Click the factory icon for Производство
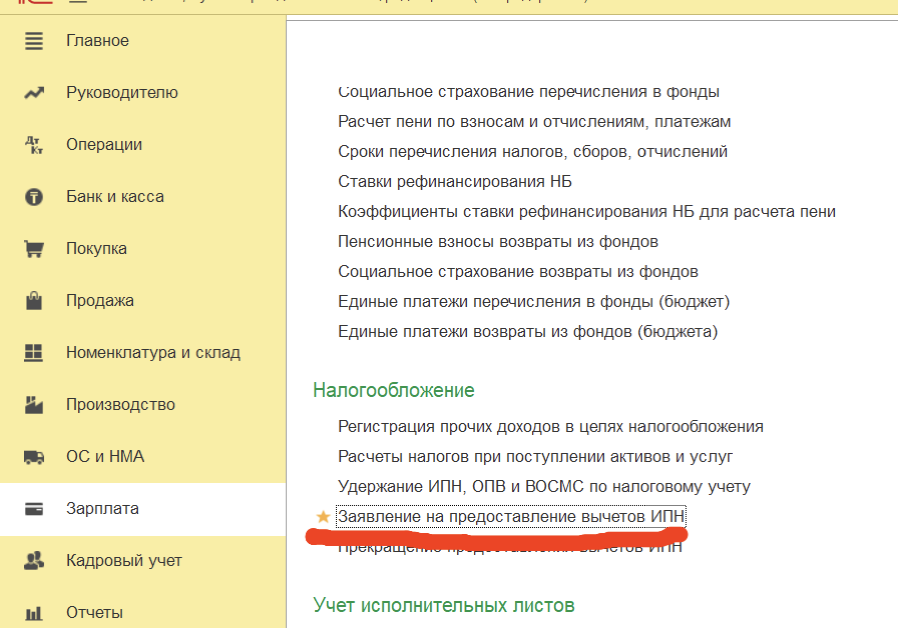 point(34,405)
